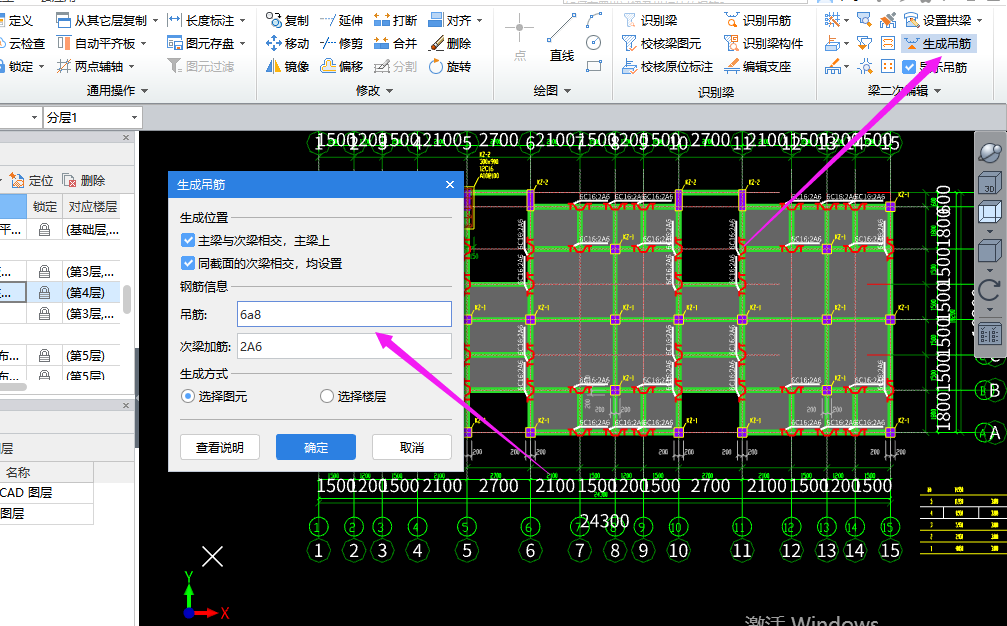Viewport: 1007px width, 626px height.
Task: Click 云检查 (cloud check)
Action: 22,44
